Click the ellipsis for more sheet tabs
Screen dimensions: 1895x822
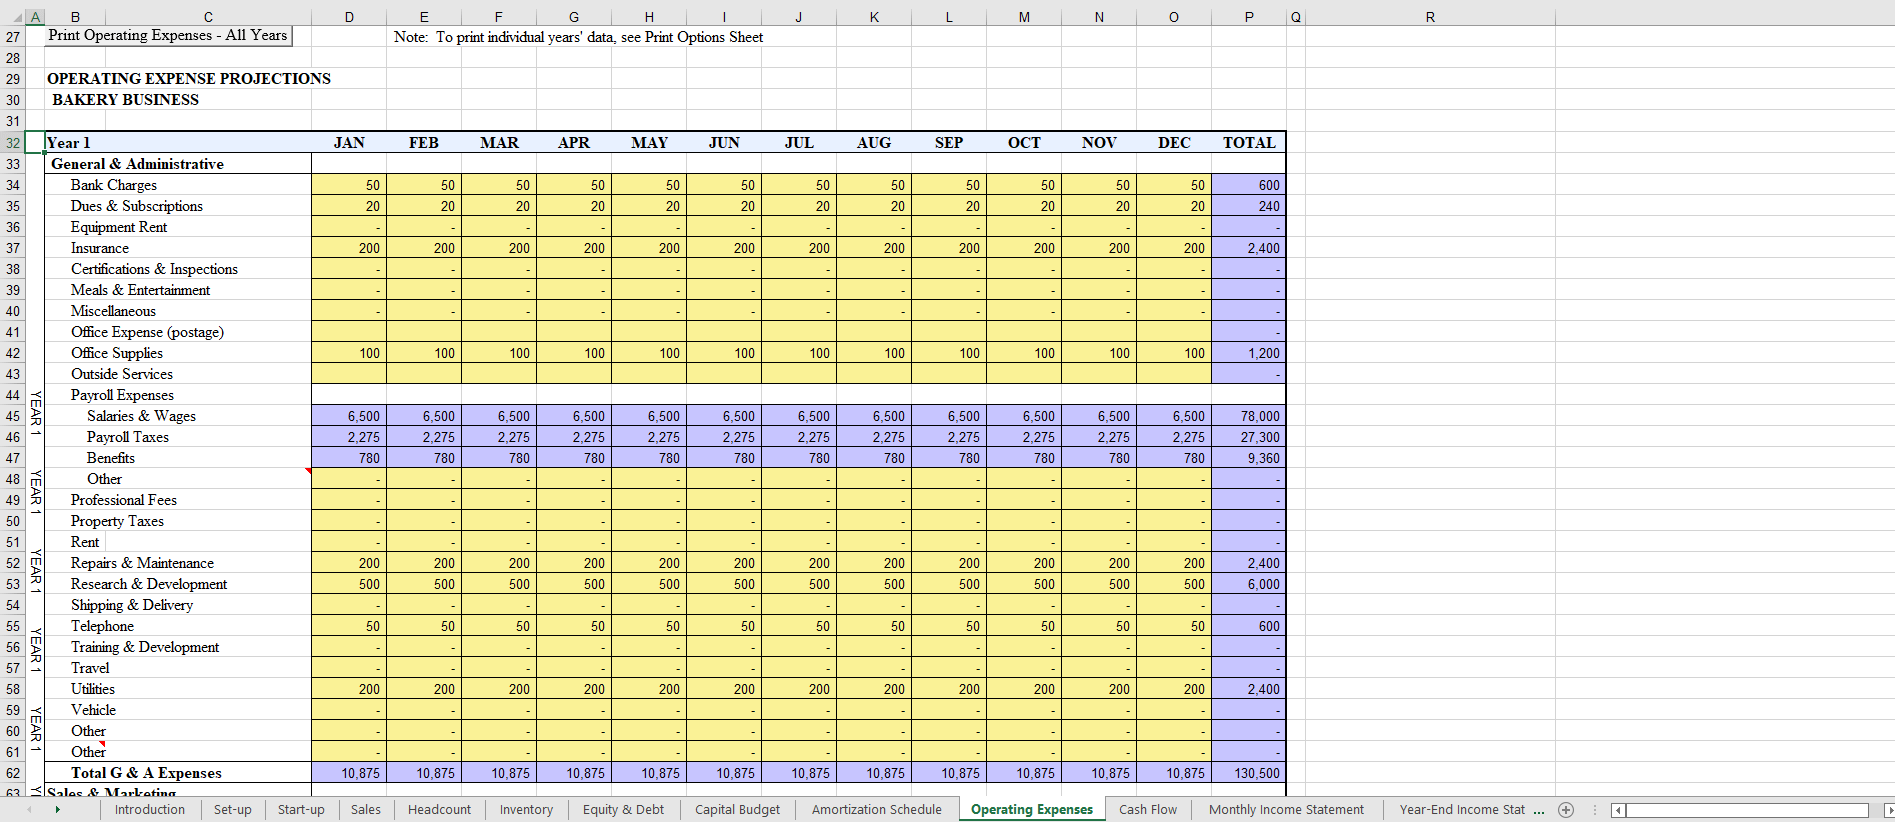(1538, 810)
